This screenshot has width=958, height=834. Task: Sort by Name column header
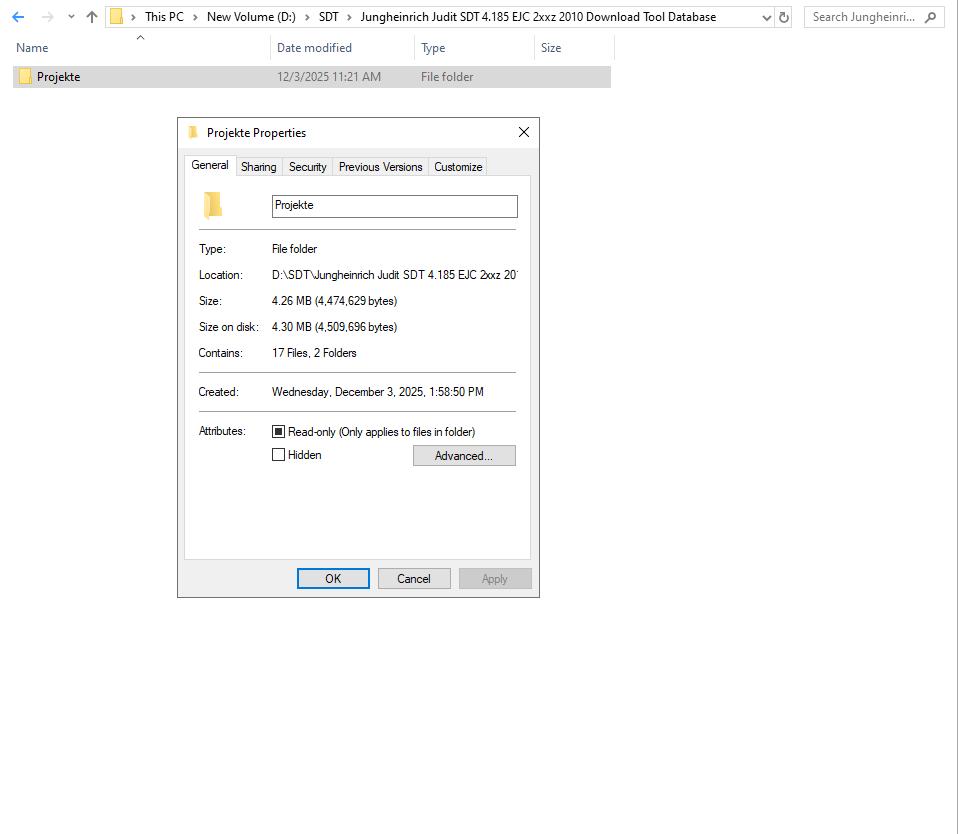click(x=32, y=48)
